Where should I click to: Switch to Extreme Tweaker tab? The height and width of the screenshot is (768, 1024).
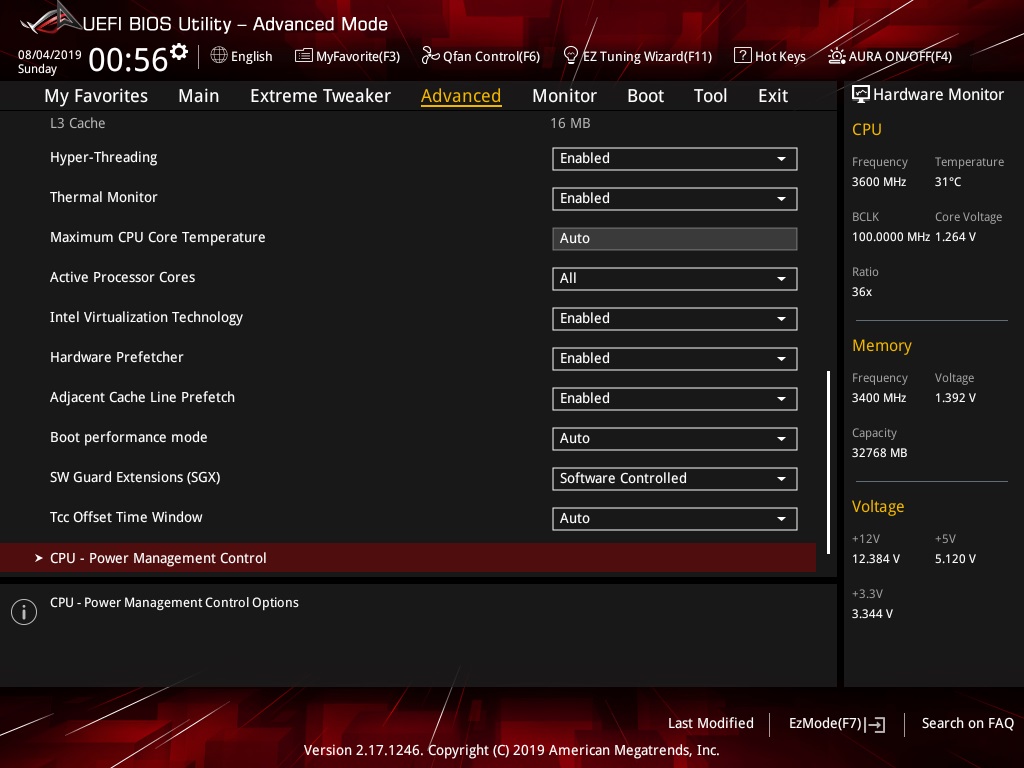coord(320,96)
